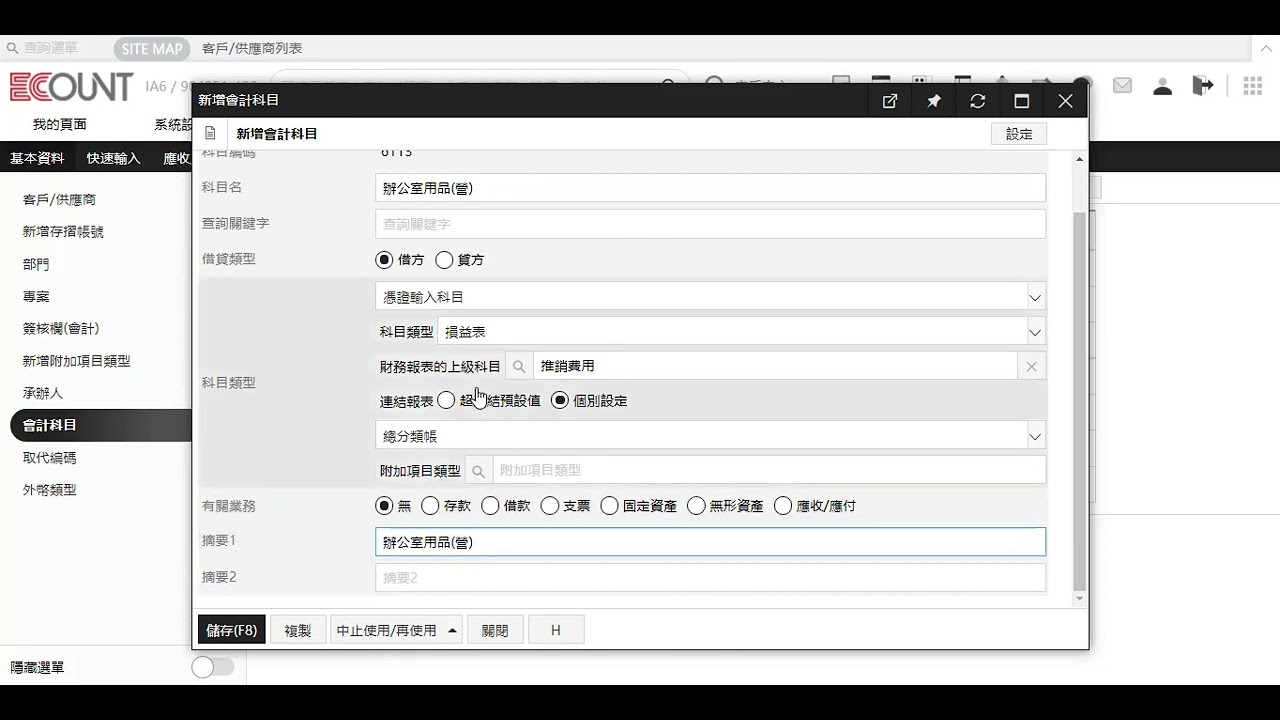Close the 新增會計科目 dialog with X
Viewport: 1280px width, 720px height.
coord(1065,101)
